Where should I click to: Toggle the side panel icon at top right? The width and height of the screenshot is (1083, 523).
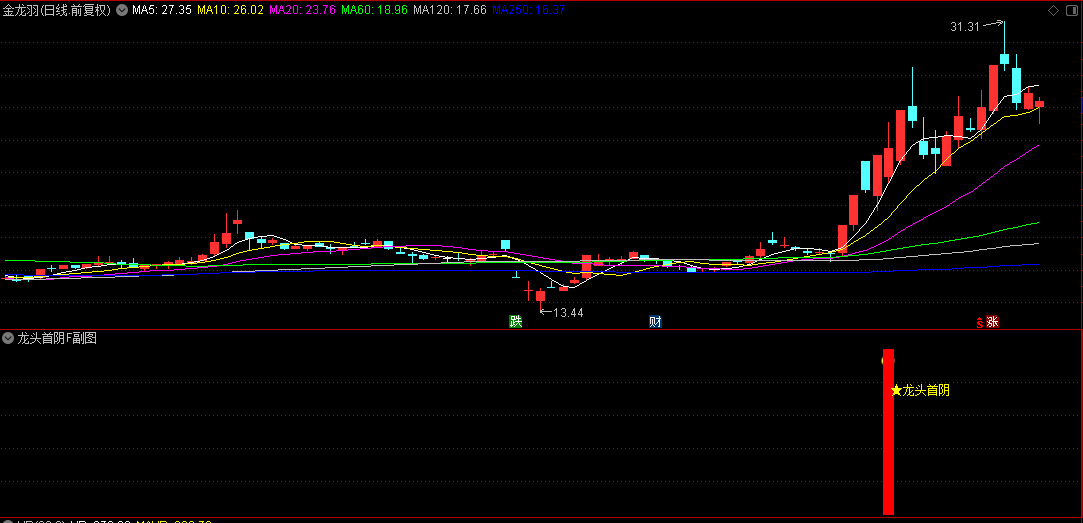[x=1071, y=10]
